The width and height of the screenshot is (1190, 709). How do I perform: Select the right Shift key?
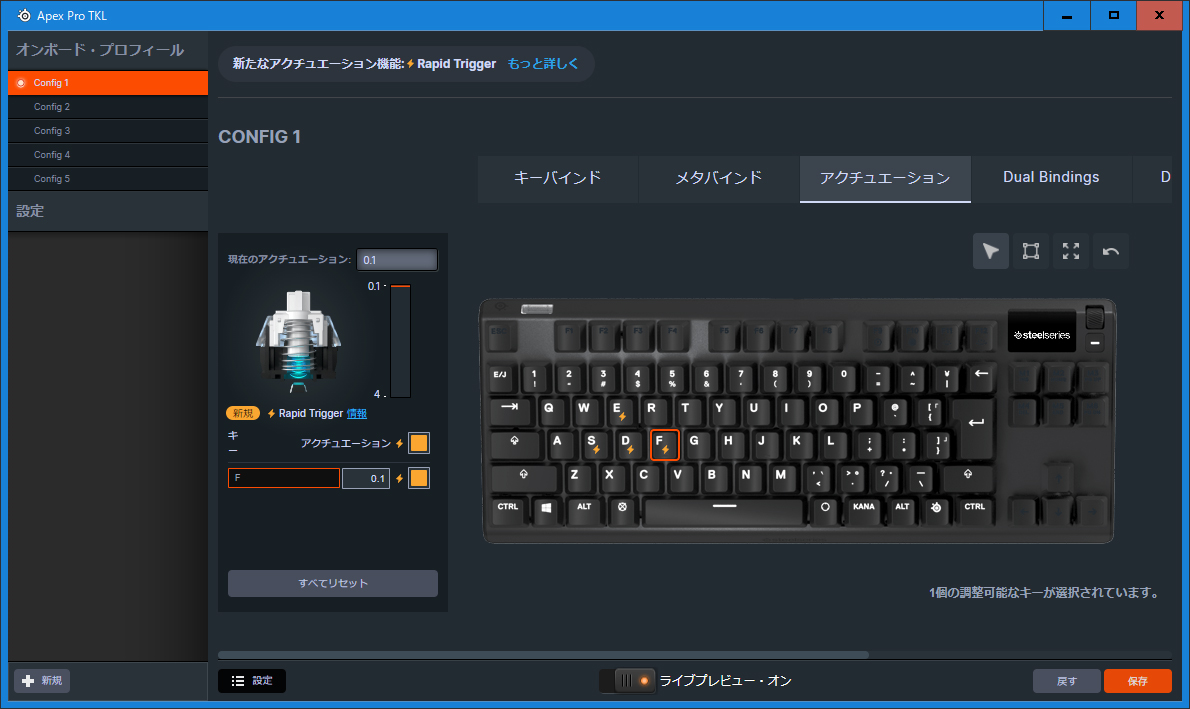[968, 477]
